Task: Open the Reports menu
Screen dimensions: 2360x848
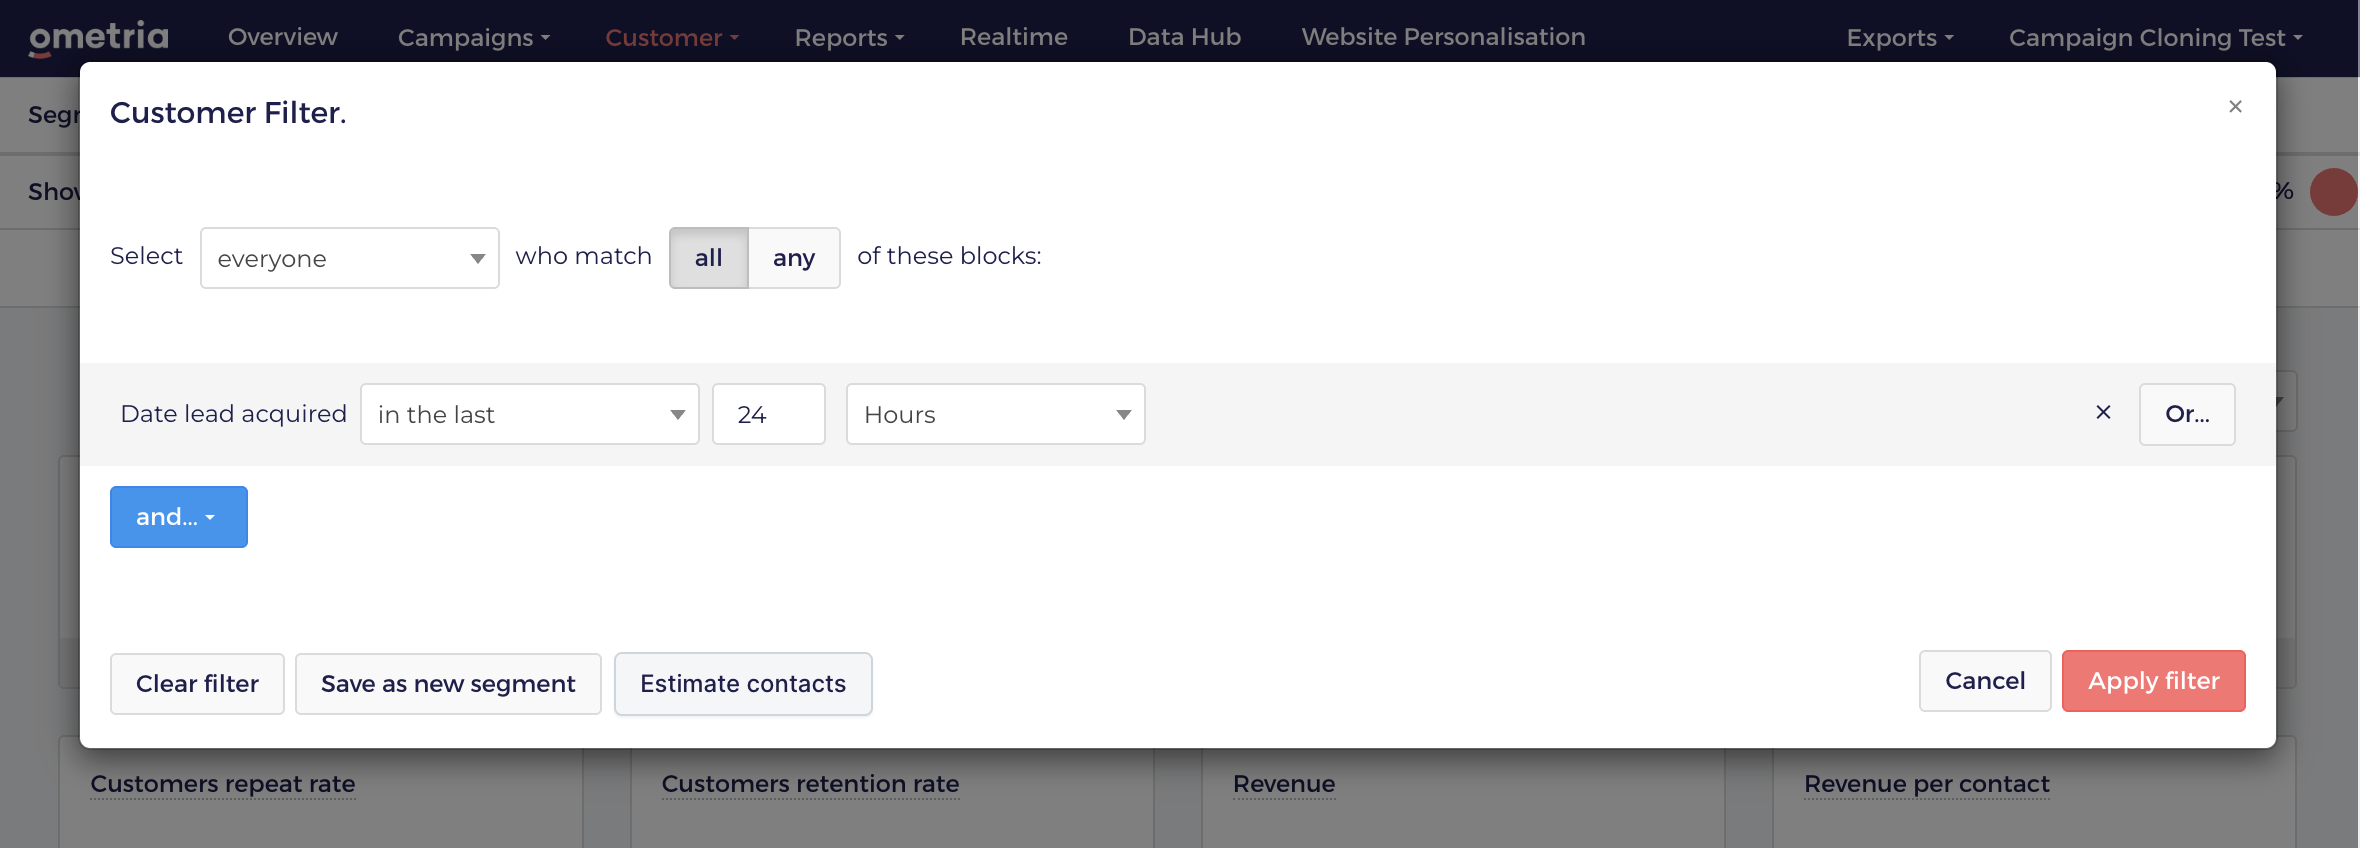Action: point(849,38)
